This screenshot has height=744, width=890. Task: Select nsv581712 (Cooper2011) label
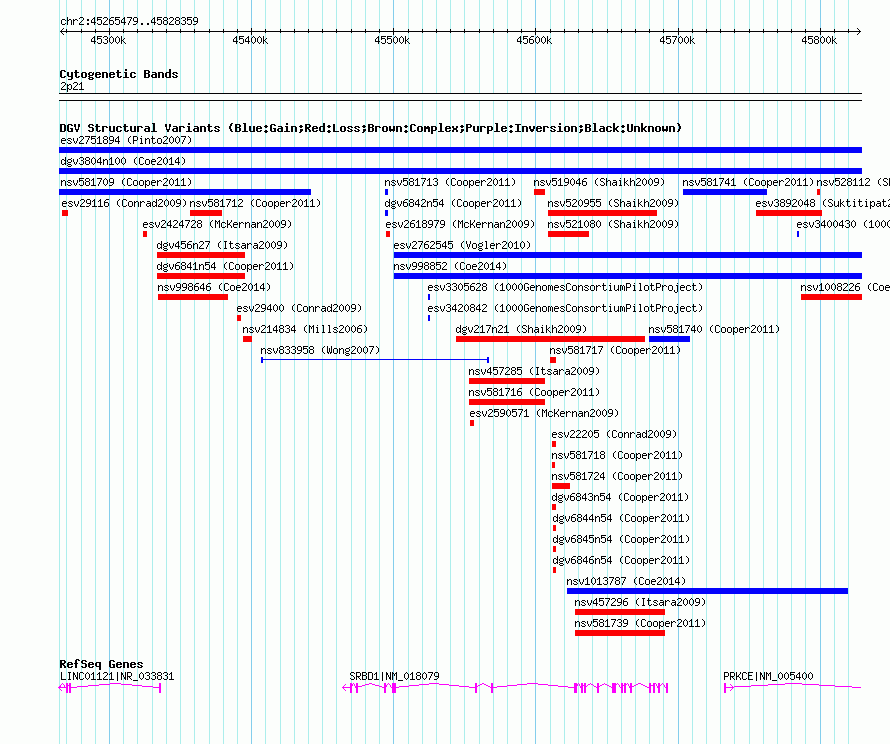255,203
